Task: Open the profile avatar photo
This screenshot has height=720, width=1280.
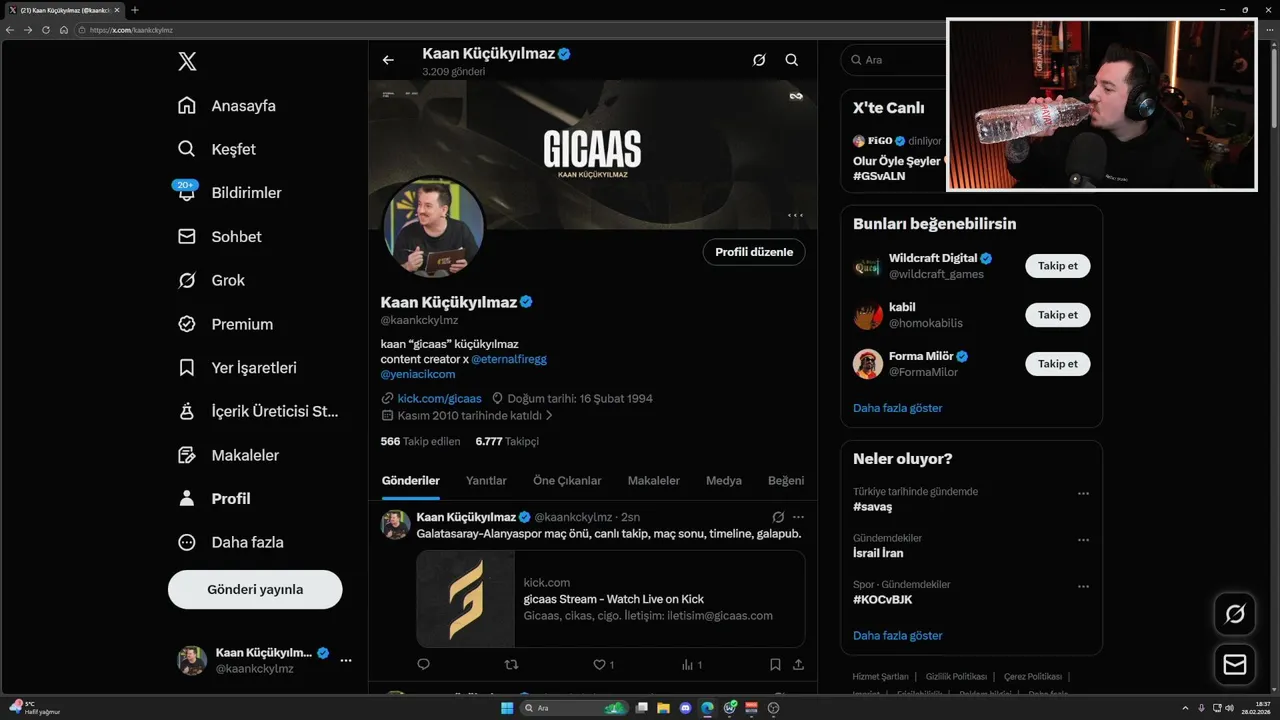Action: click(x=433, y=227)
